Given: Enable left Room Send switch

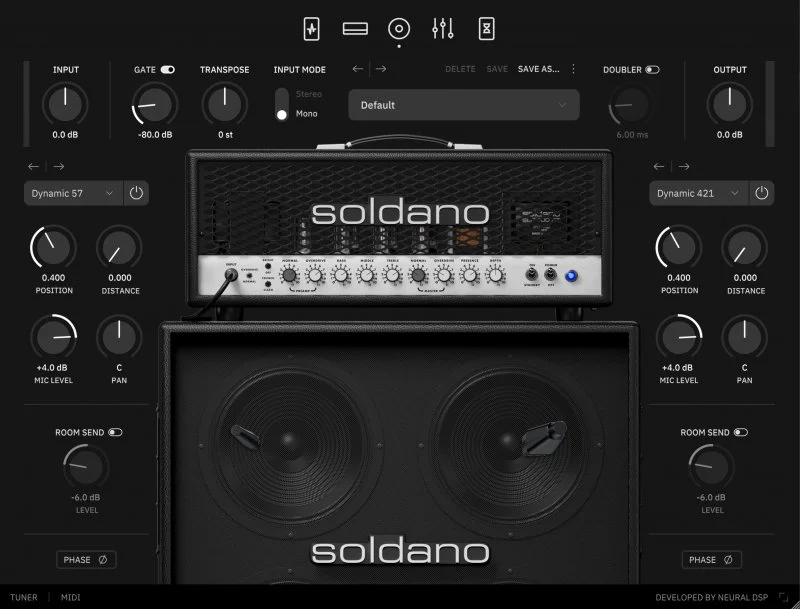Looking at the screenshot, I should (x=115, y=433).
